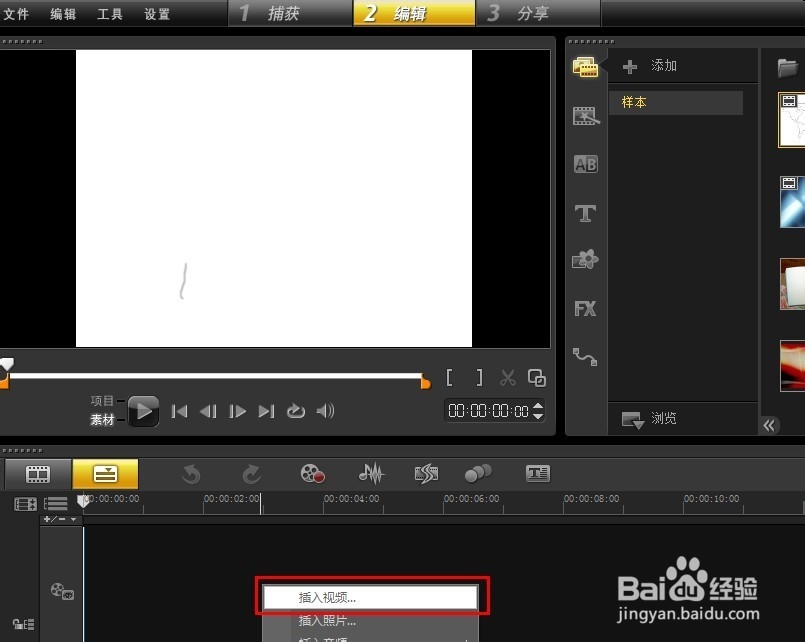Click the import media folder icon
This screenshot has width=805, height=642.
(x=788, y=67)
